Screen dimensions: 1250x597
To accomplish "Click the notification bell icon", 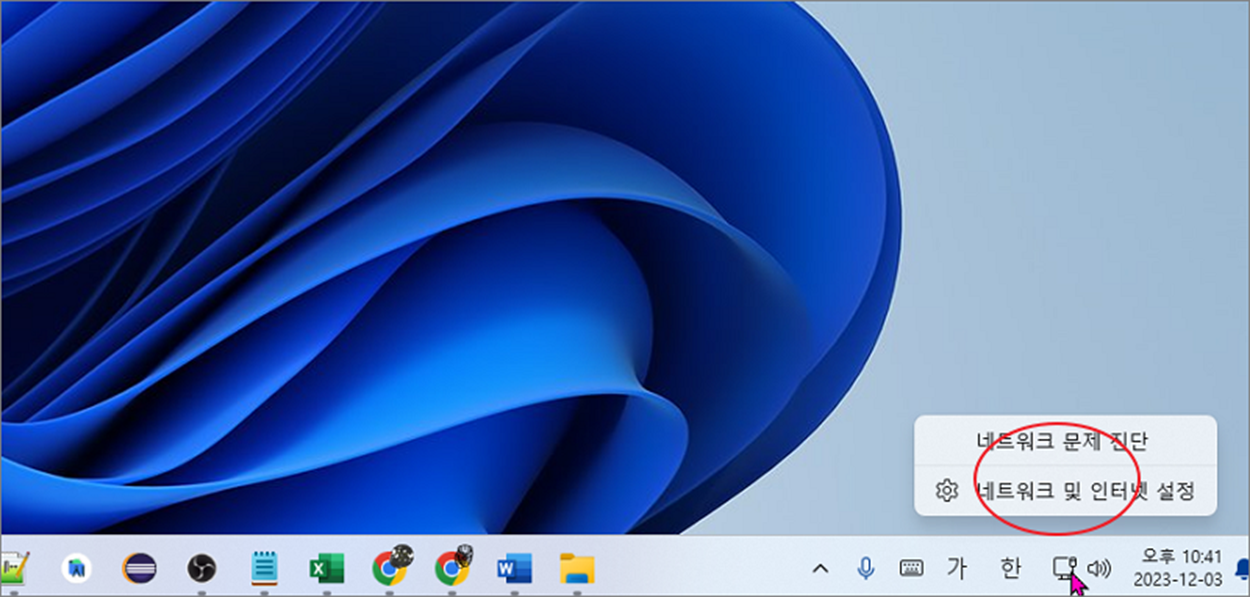I will (1243, 569).
